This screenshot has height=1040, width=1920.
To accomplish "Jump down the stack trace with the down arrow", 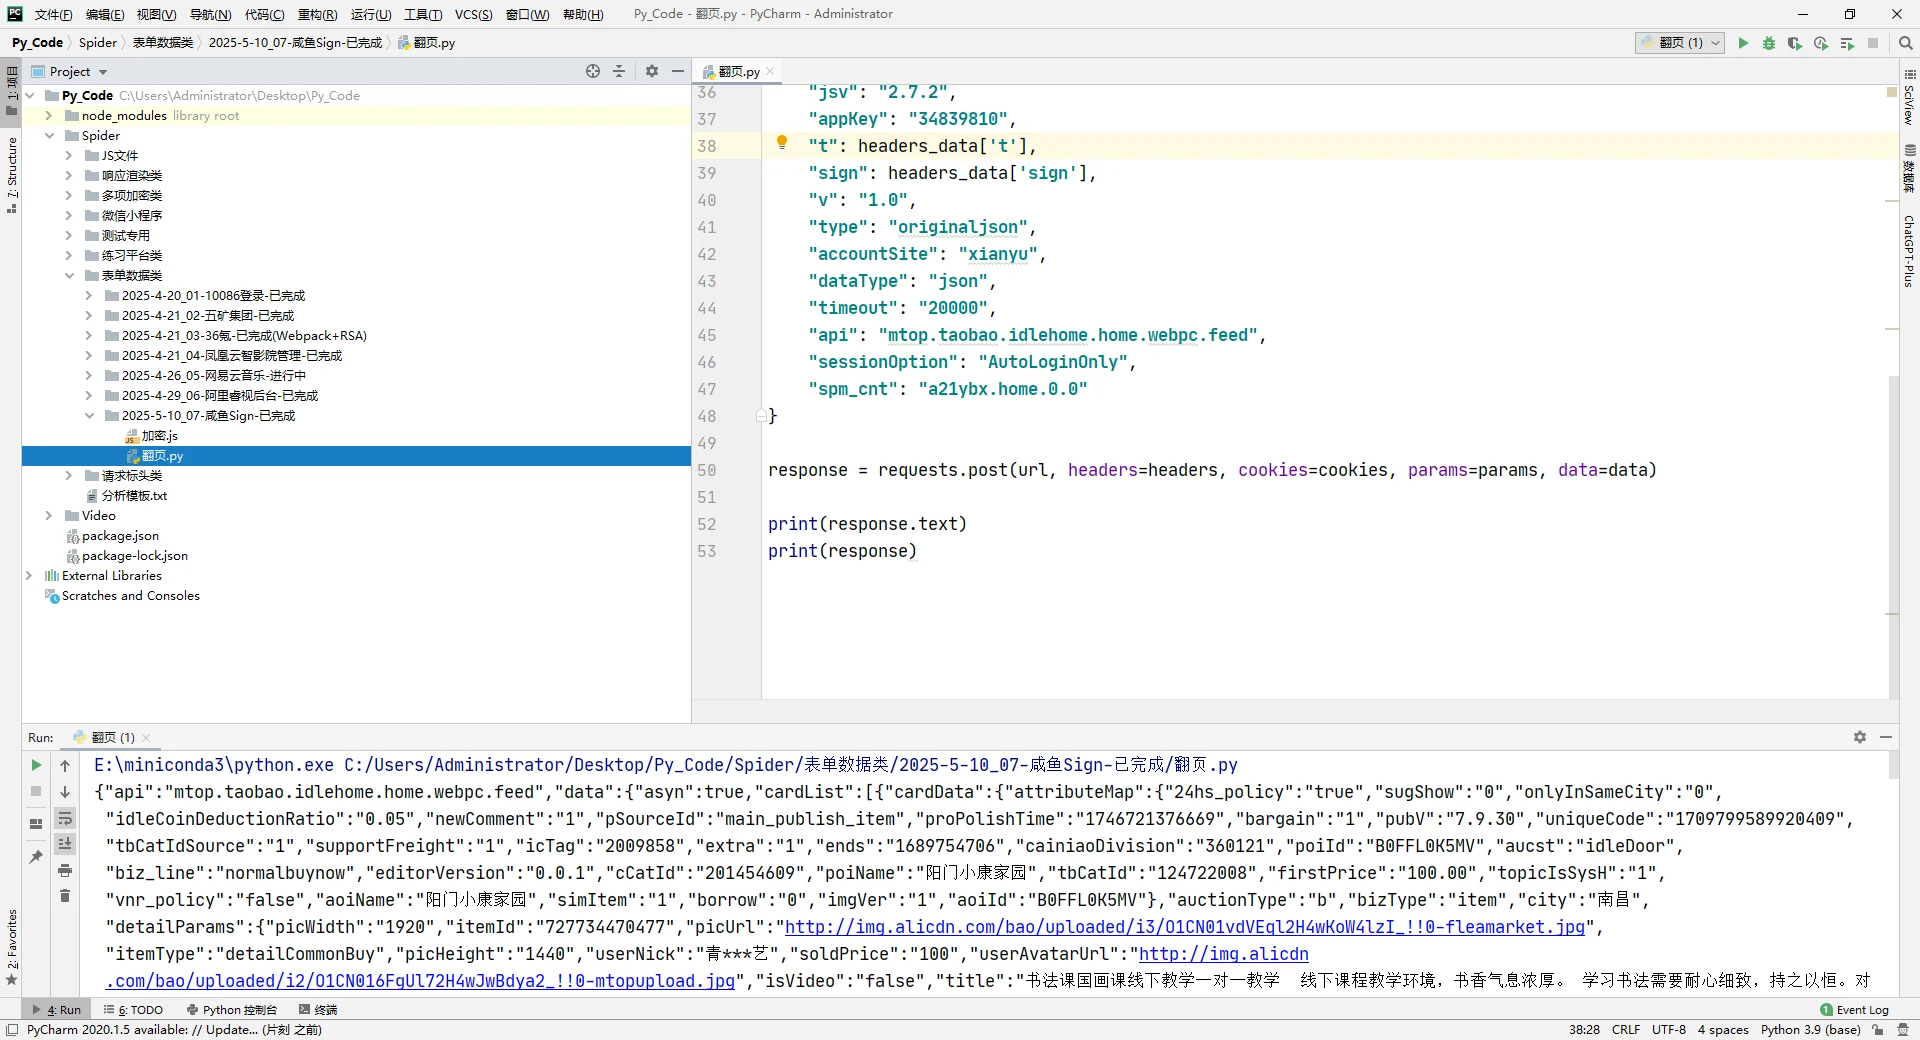I will [65, 791].
